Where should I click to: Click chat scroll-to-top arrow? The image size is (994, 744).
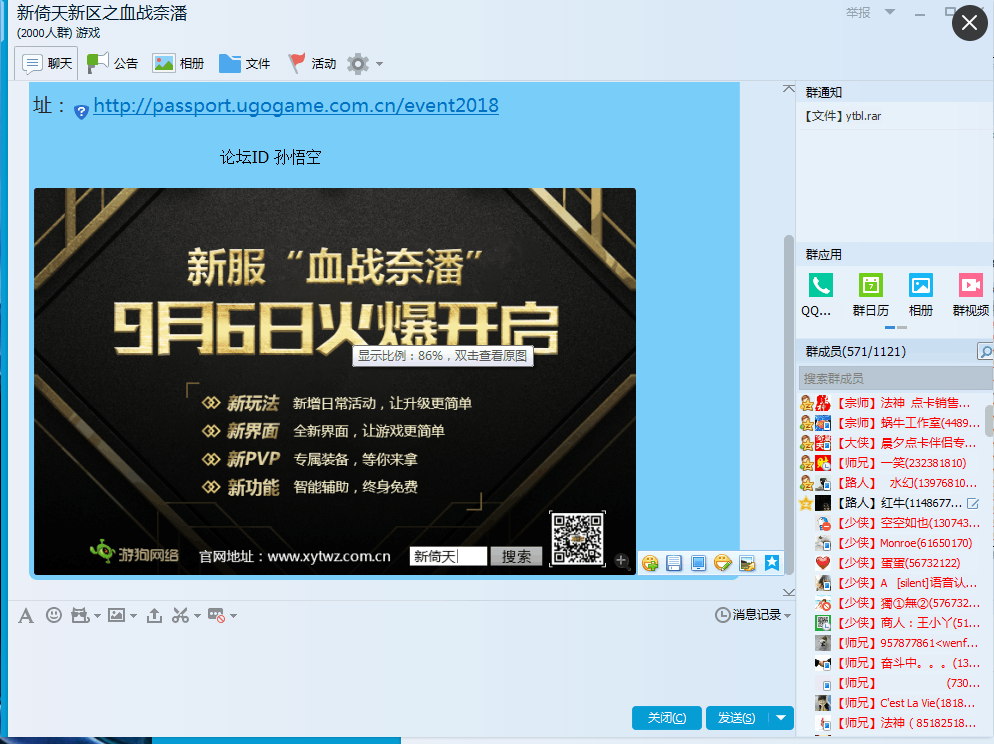[789, 89]
